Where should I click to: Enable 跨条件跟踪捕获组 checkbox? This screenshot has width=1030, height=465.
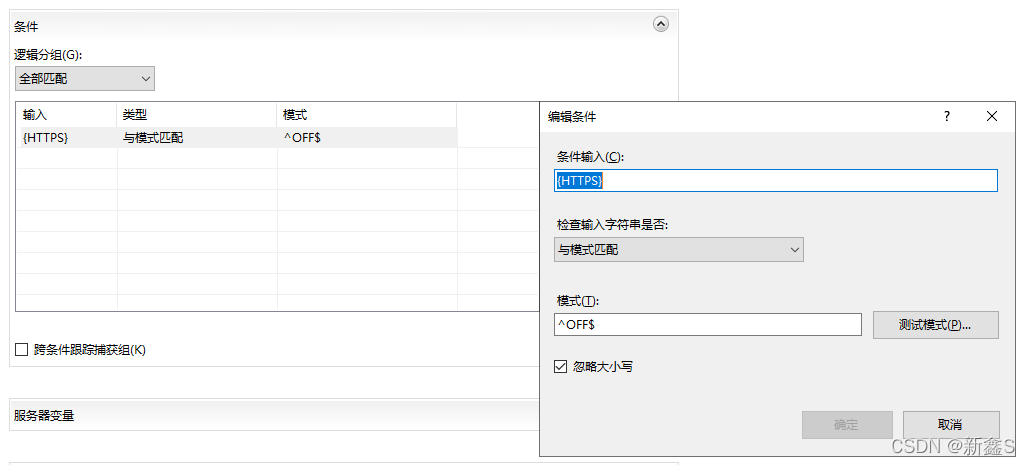coord(22,350)
